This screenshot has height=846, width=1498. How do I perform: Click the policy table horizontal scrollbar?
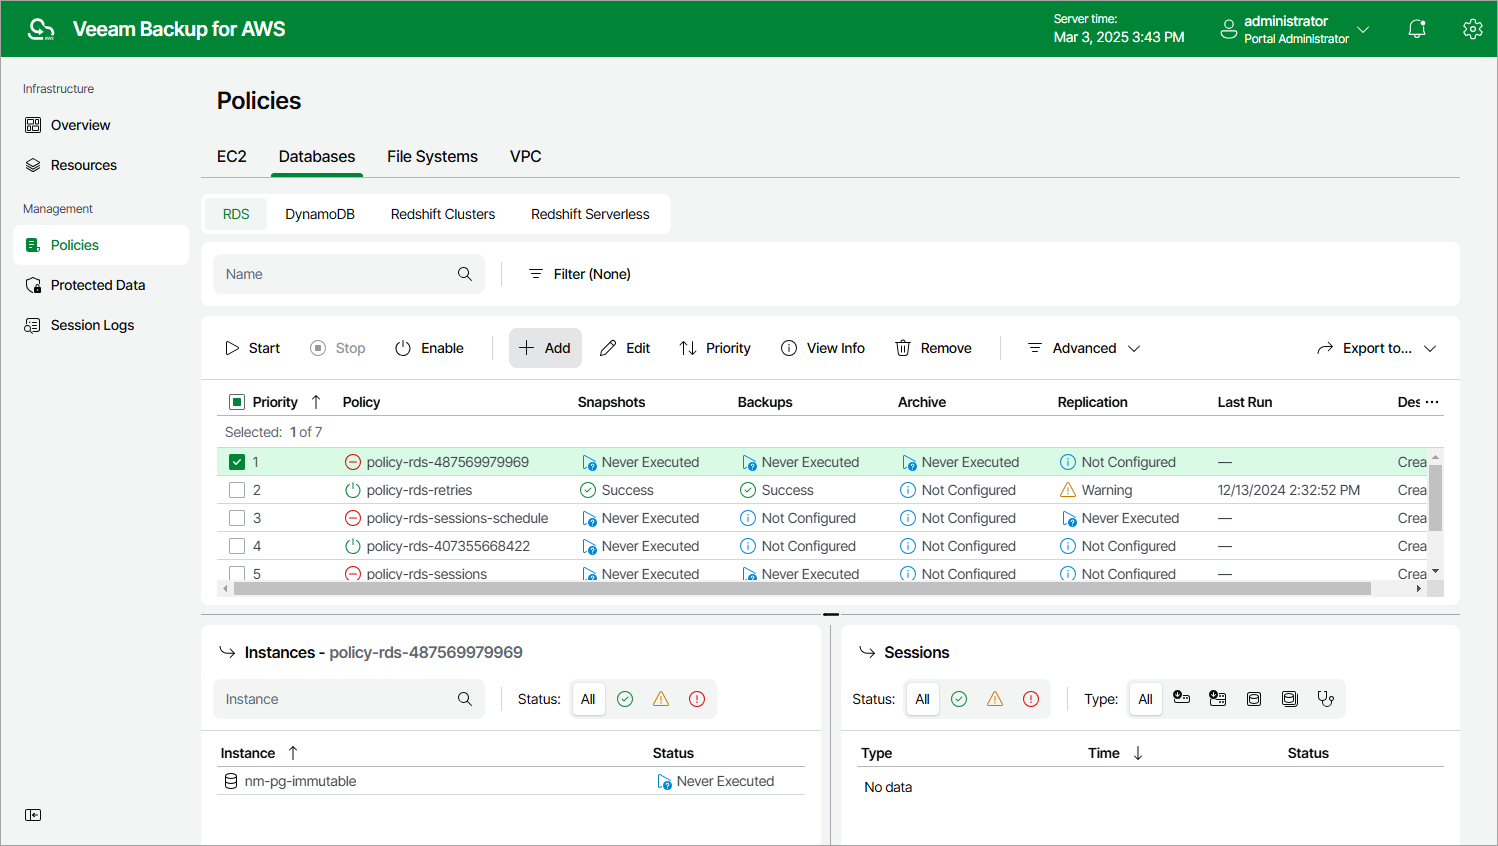click(x=802, y=589)
